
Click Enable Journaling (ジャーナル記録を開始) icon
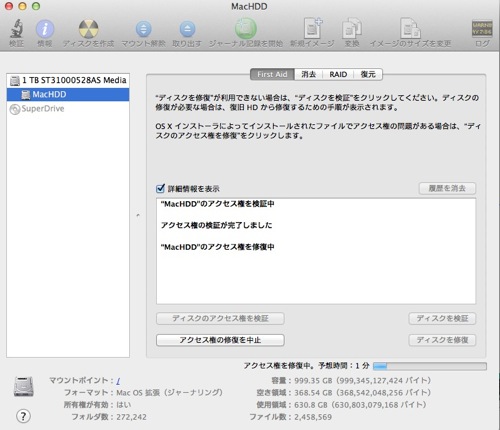point(246,28)
